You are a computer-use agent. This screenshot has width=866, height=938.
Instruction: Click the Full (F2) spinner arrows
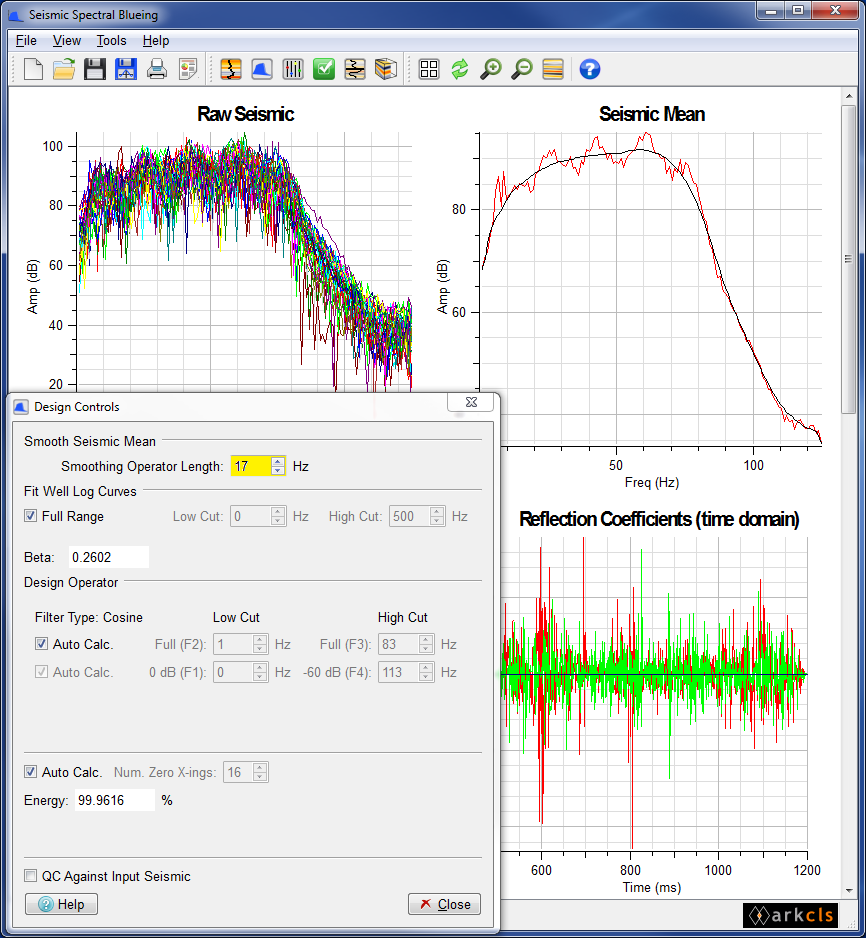tap(260, 644)
